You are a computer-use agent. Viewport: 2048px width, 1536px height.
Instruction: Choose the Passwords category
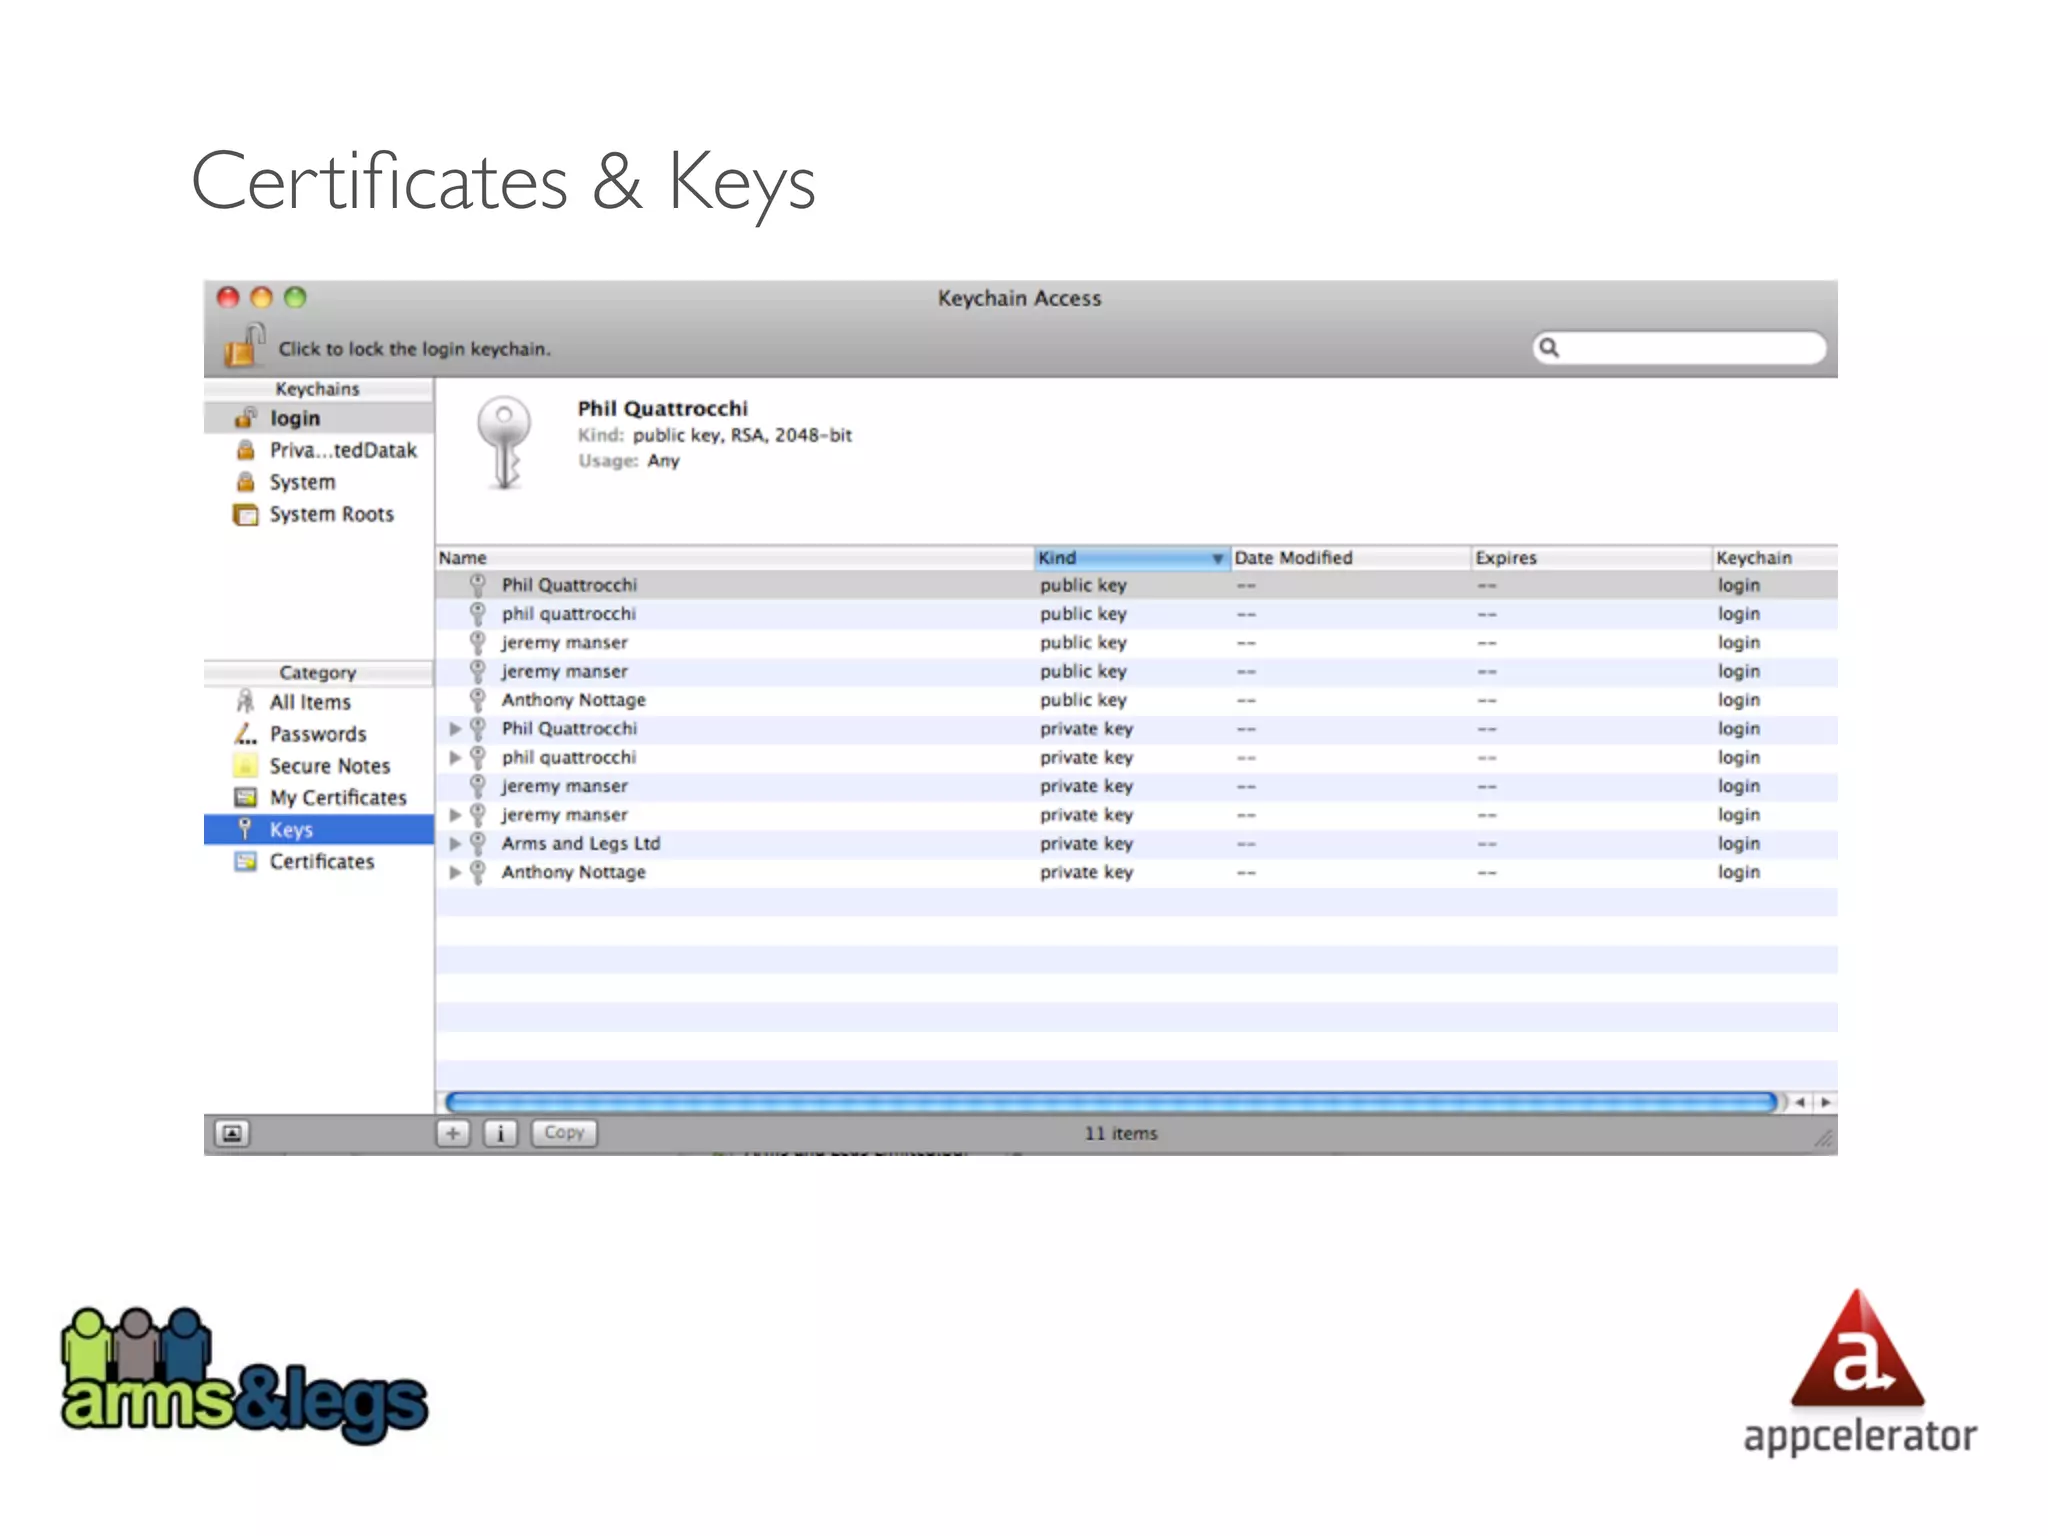(x=317, y=734)
